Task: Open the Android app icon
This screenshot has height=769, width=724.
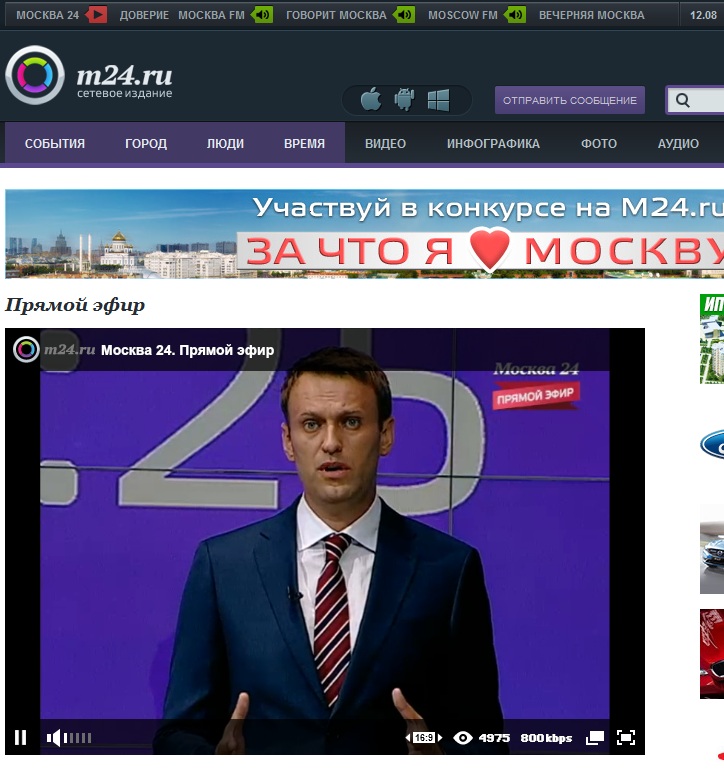Action: coord(404,100)
